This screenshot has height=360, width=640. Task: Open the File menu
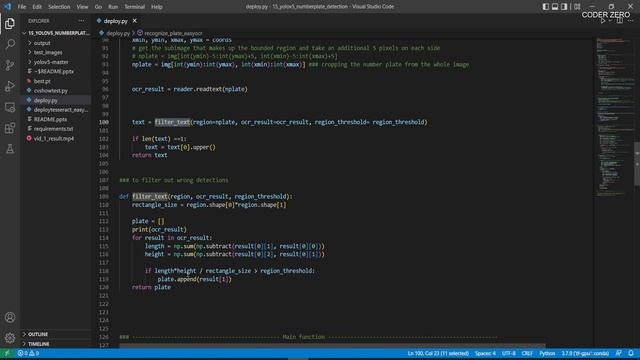tap(22, 7)
